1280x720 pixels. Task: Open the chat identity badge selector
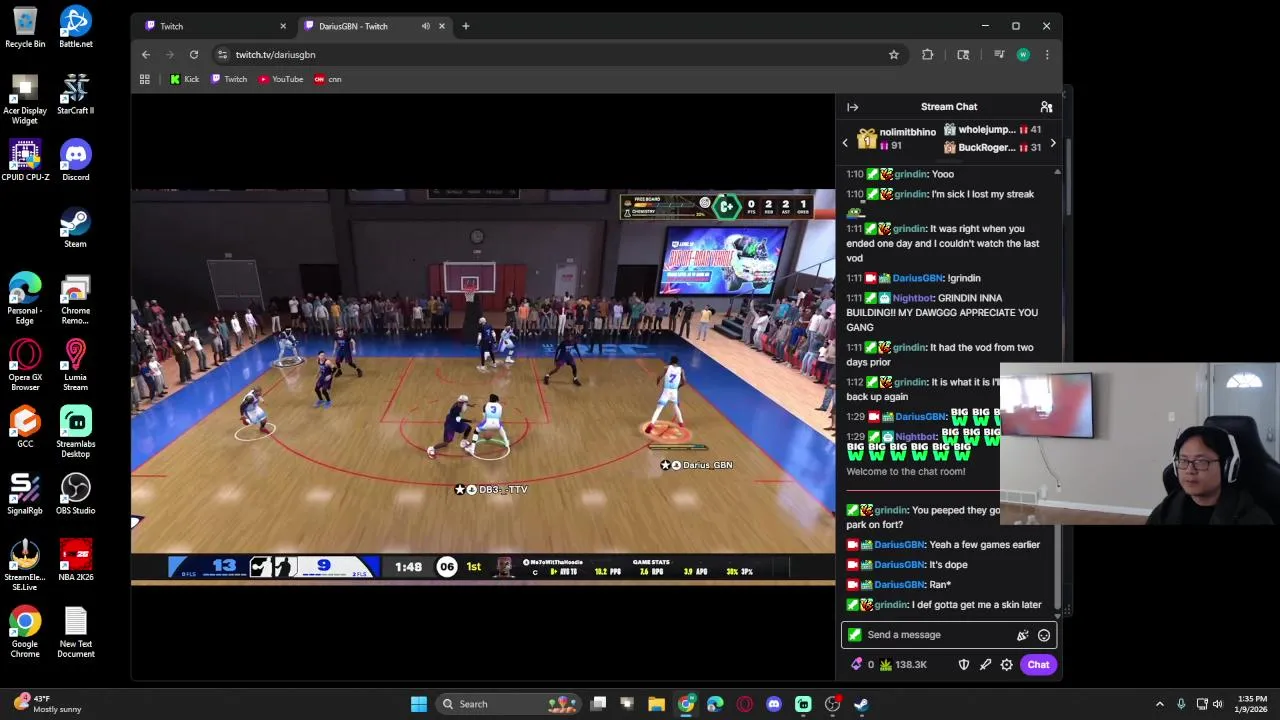click(x=854, y=635)
